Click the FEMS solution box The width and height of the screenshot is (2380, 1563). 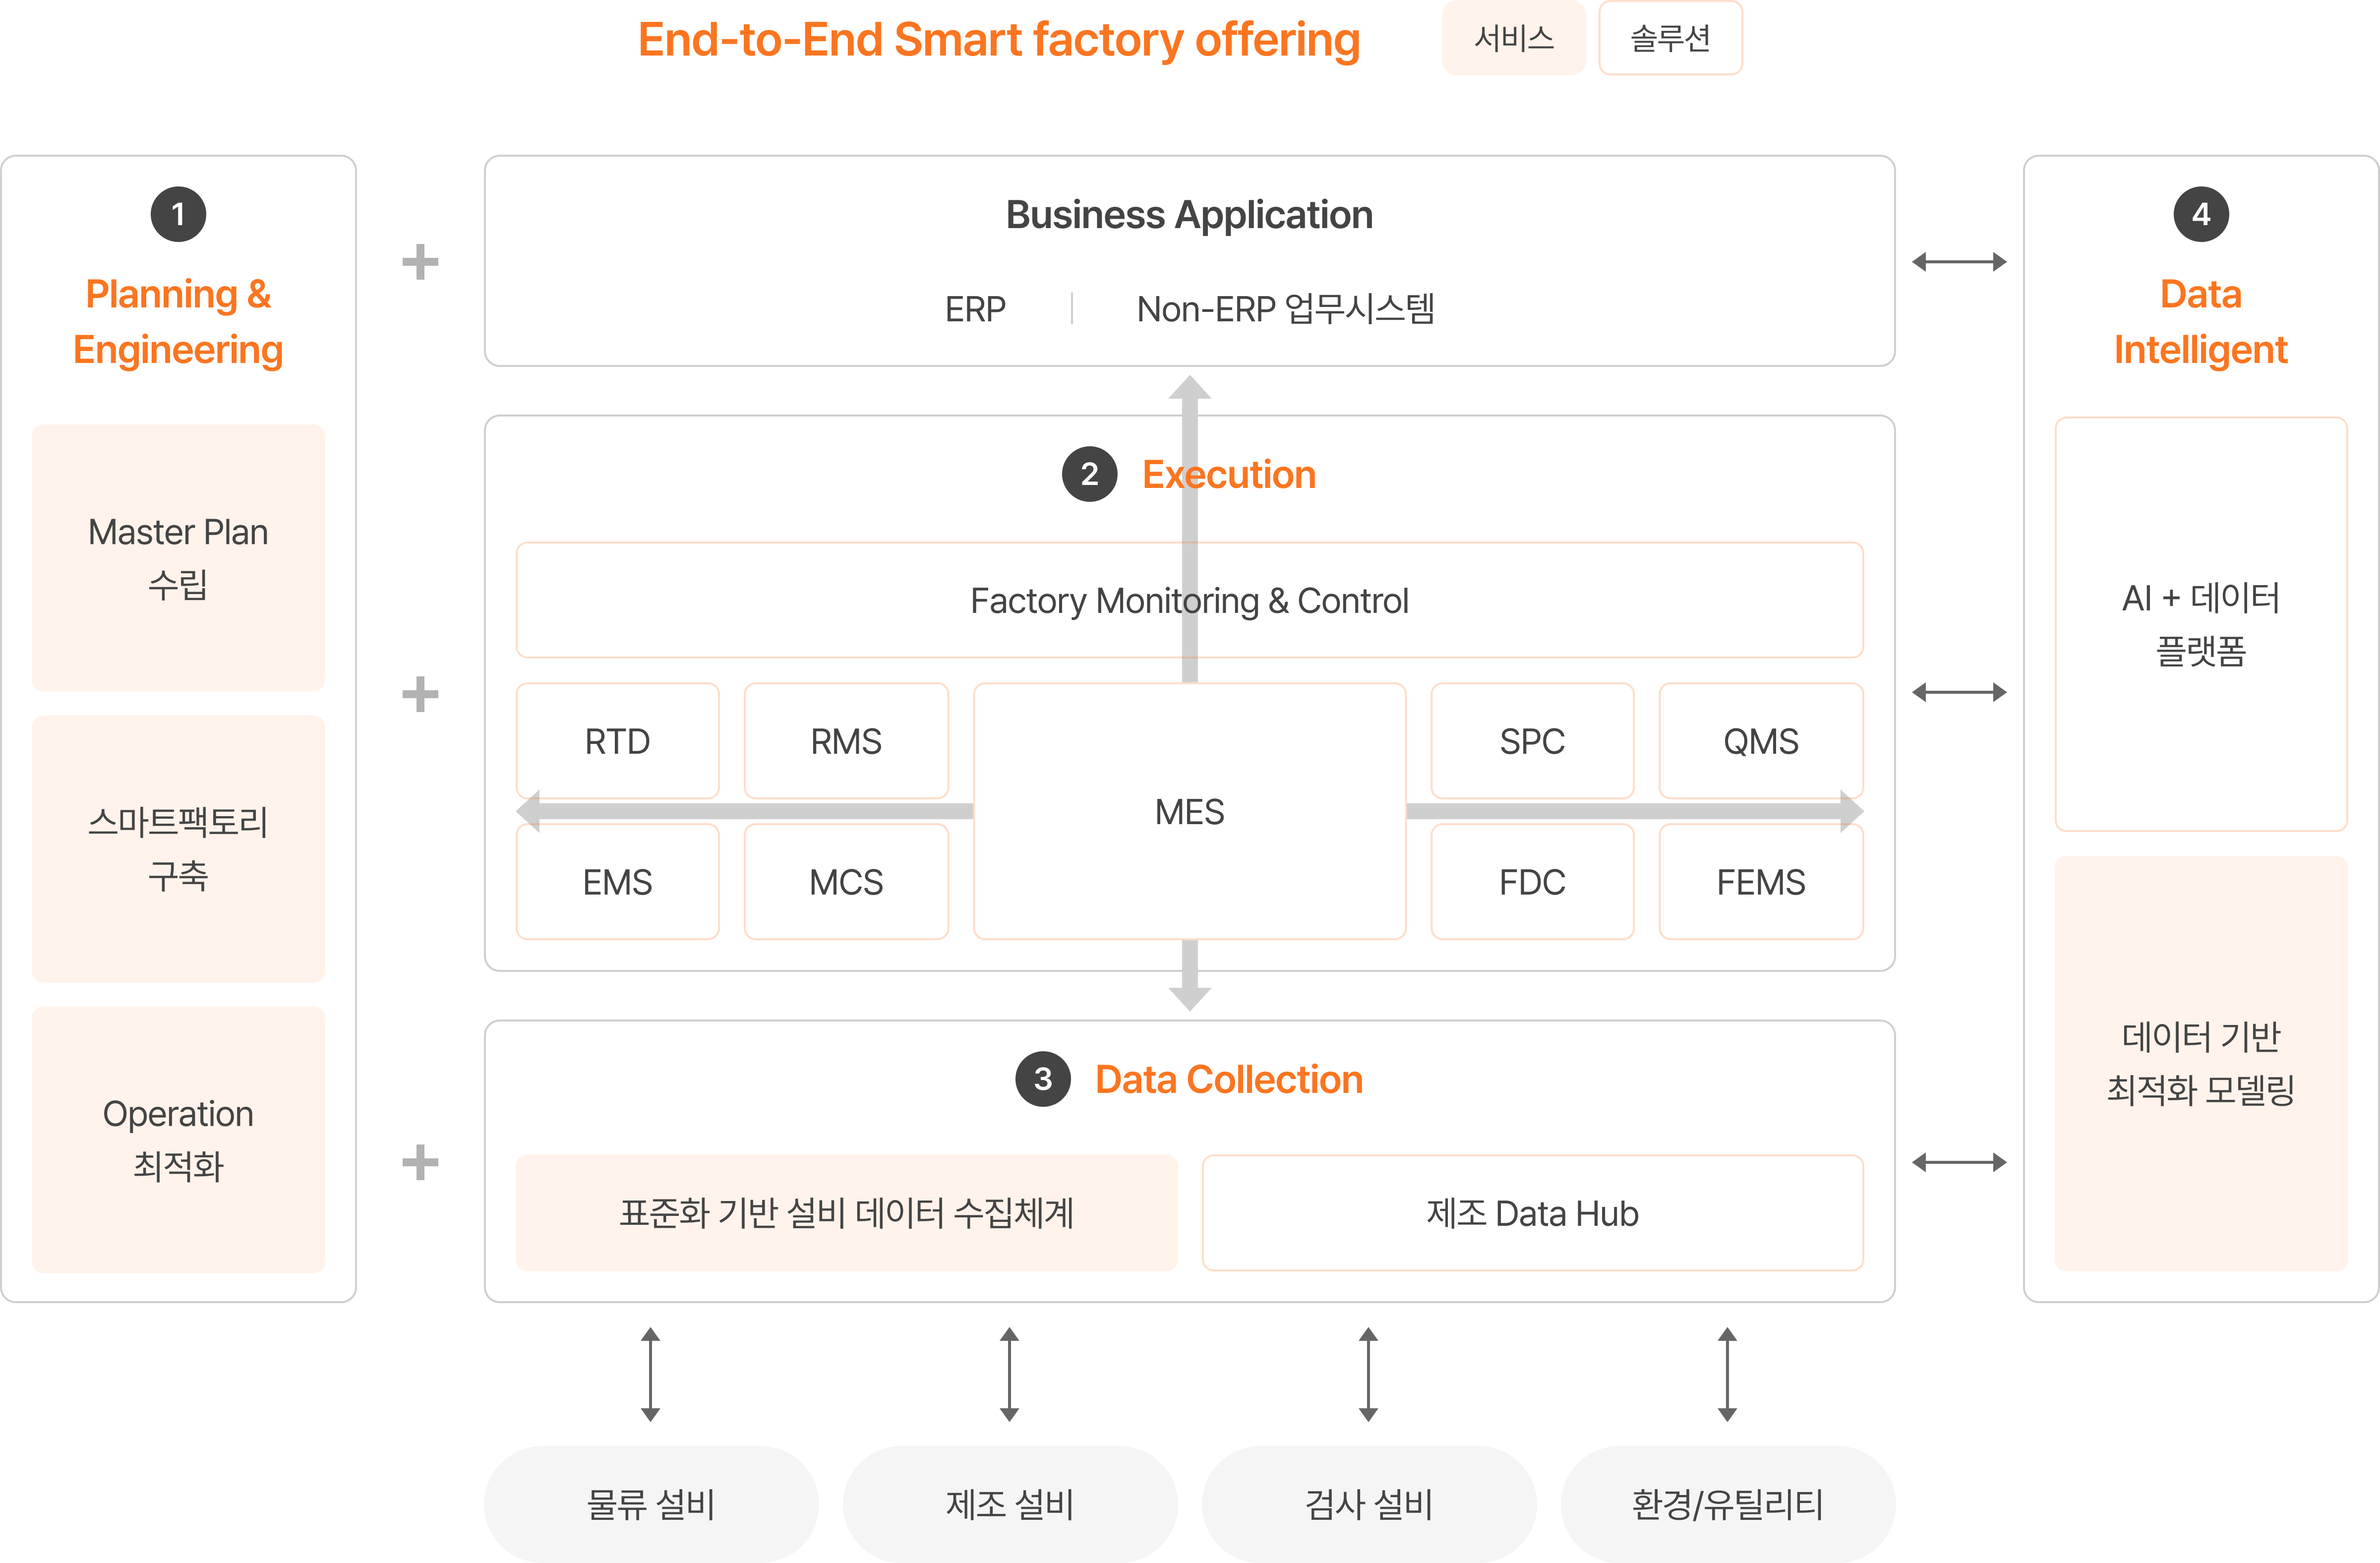click(1760, 883)
